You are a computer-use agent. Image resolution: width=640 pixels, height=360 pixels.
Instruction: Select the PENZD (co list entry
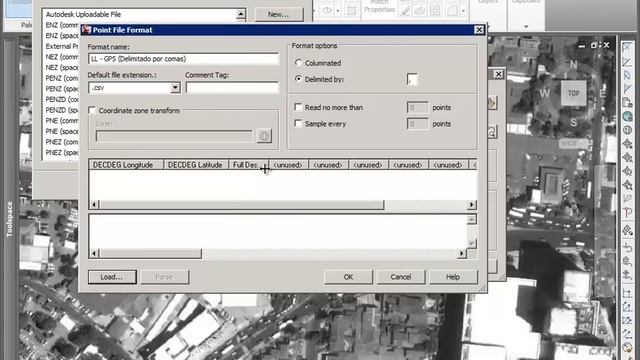pos(62,99)
